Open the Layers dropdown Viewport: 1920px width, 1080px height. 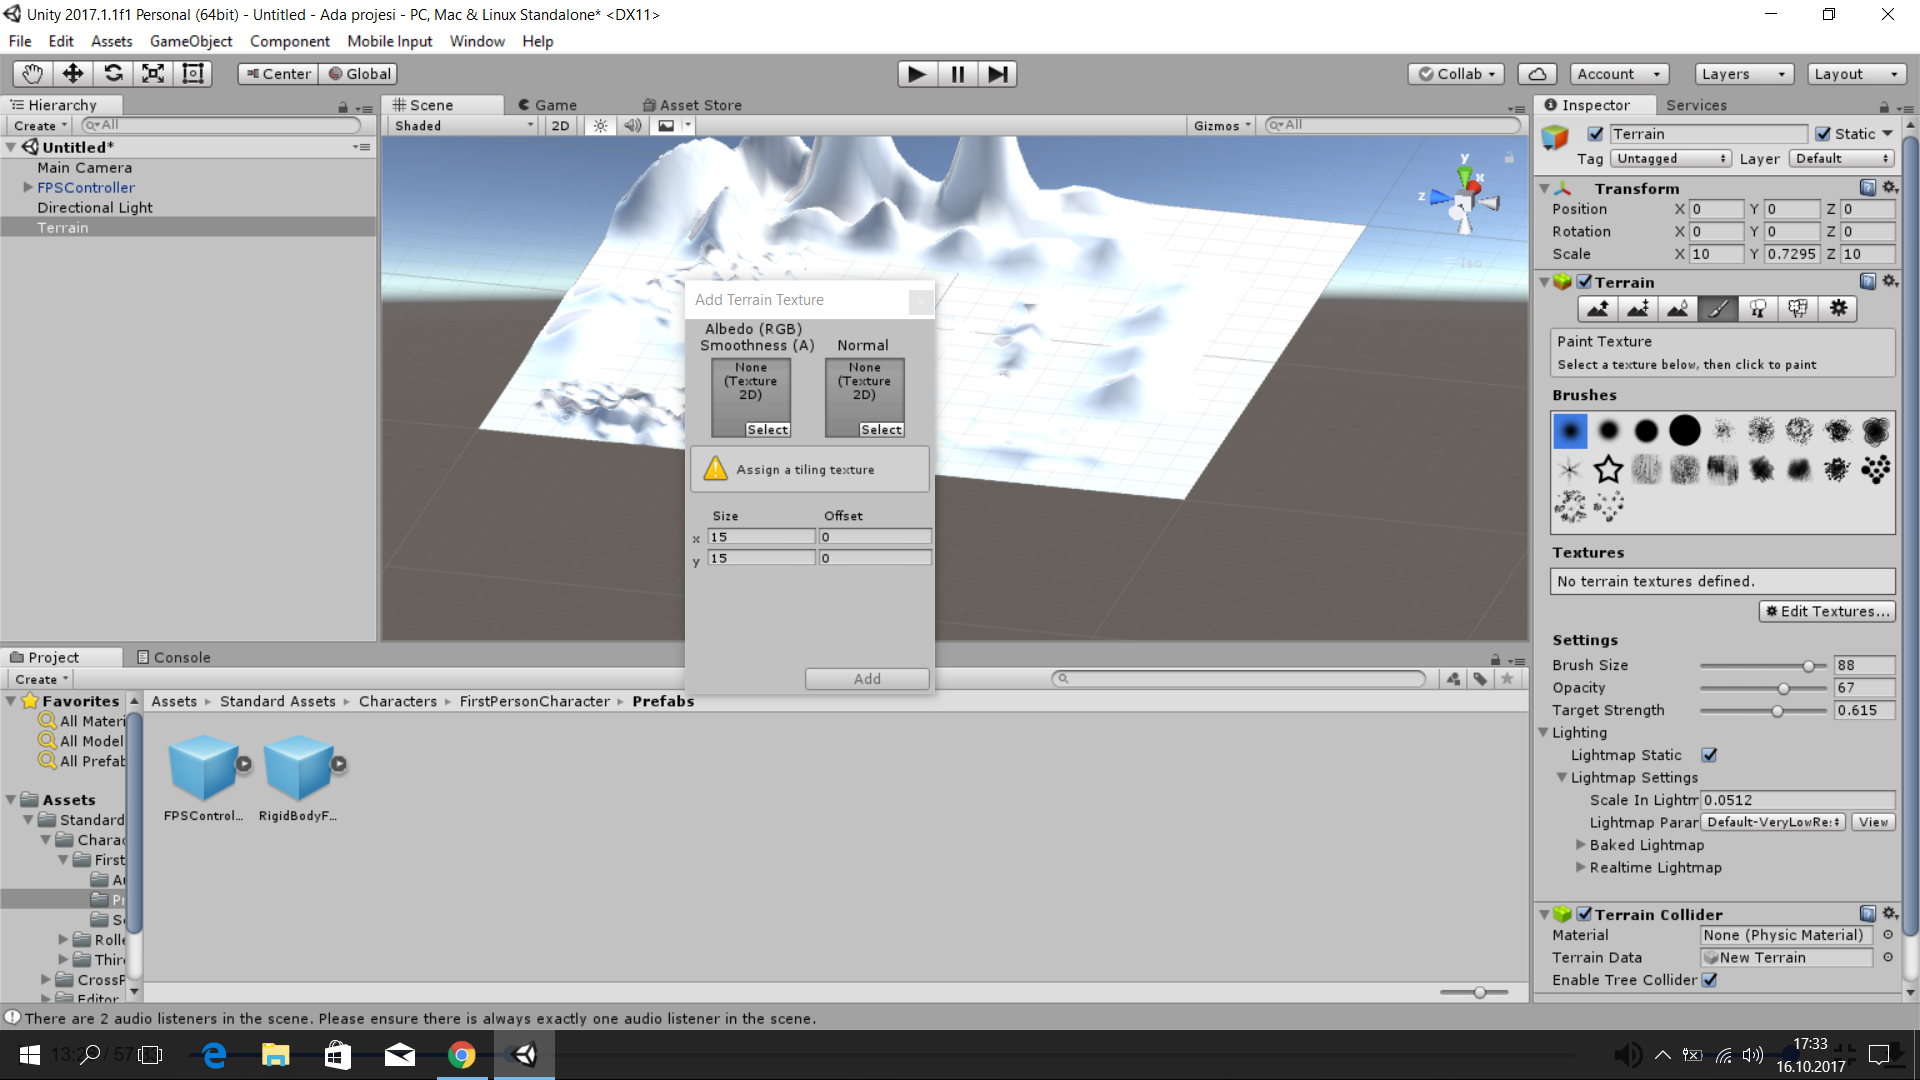tap(1743, 74)
